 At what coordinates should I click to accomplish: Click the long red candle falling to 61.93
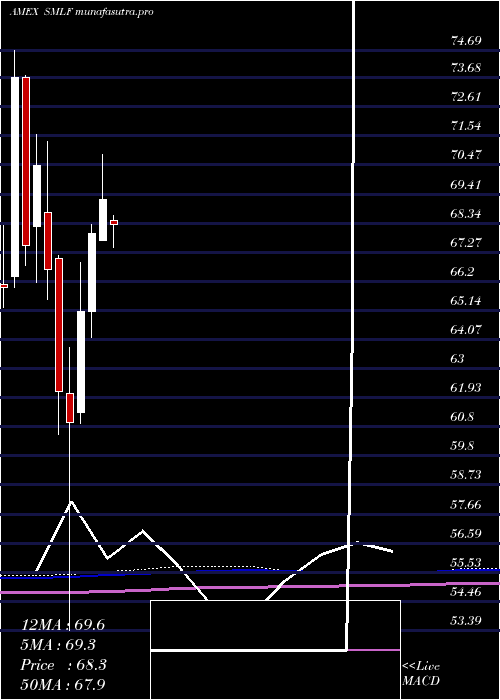coord(59,325)
